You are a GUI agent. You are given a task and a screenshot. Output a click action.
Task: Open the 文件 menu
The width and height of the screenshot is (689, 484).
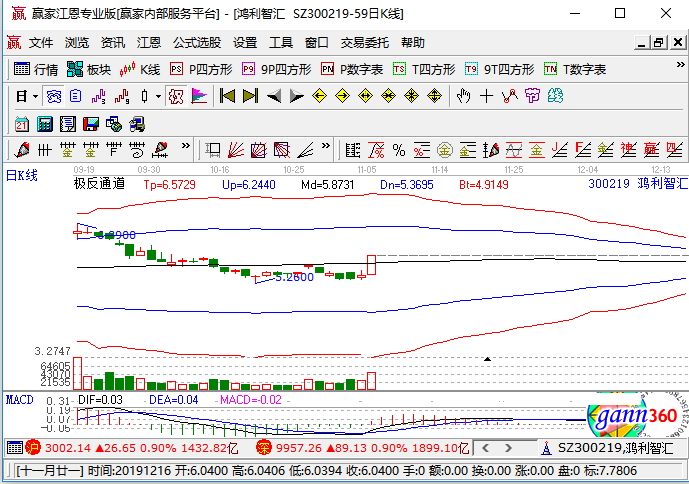tap(41, 43)
